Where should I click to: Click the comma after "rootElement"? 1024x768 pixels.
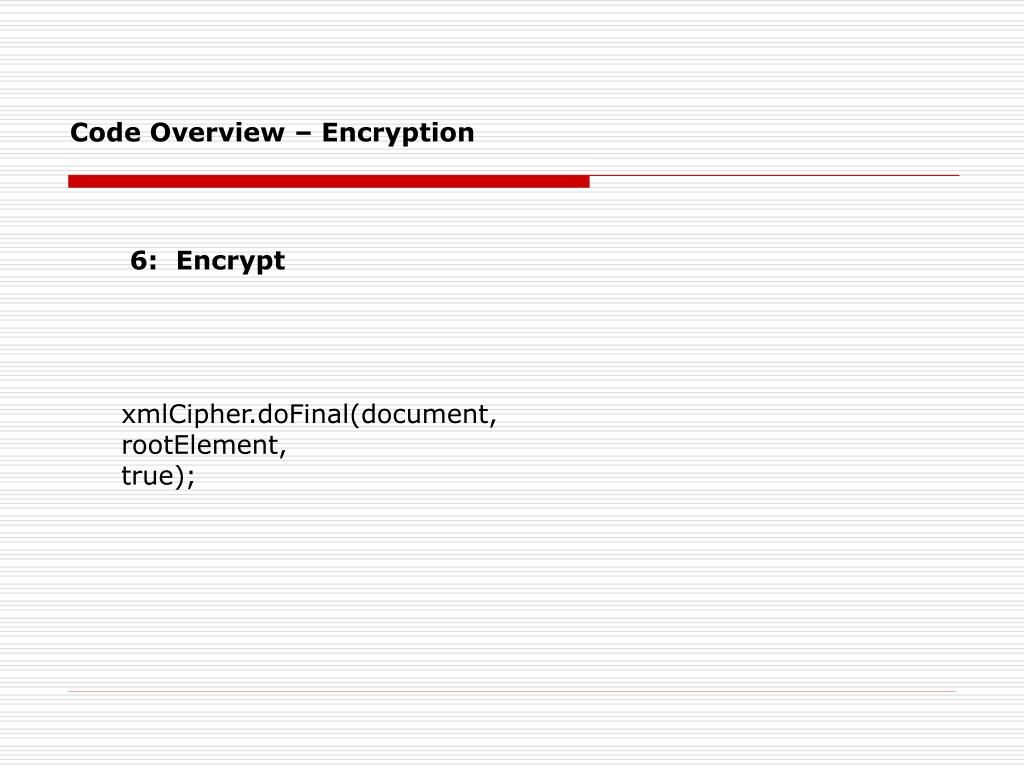[x=284, y=453]
